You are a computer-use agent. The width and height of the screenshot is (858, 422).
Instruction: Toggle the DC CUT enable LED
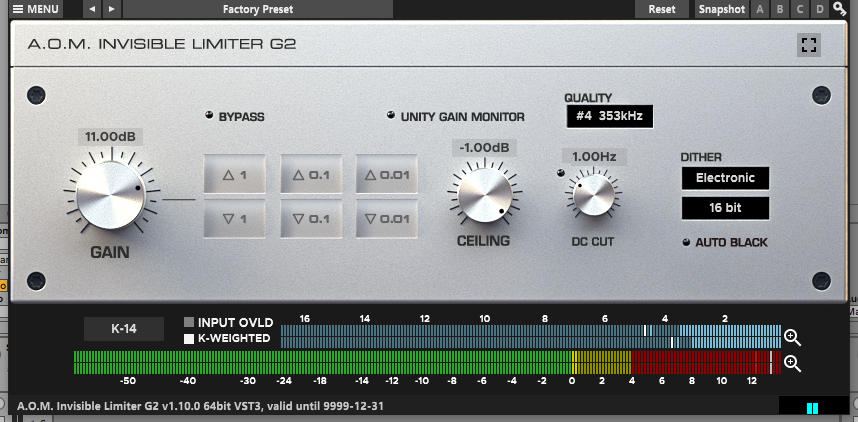click(560, 174)
